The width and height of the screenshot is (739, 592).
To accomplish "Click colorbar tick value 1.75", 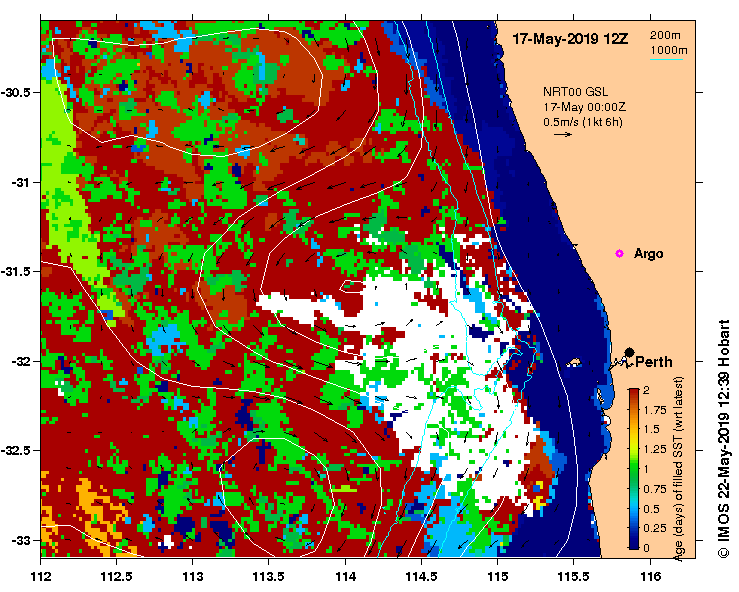I will pos(655,410).
